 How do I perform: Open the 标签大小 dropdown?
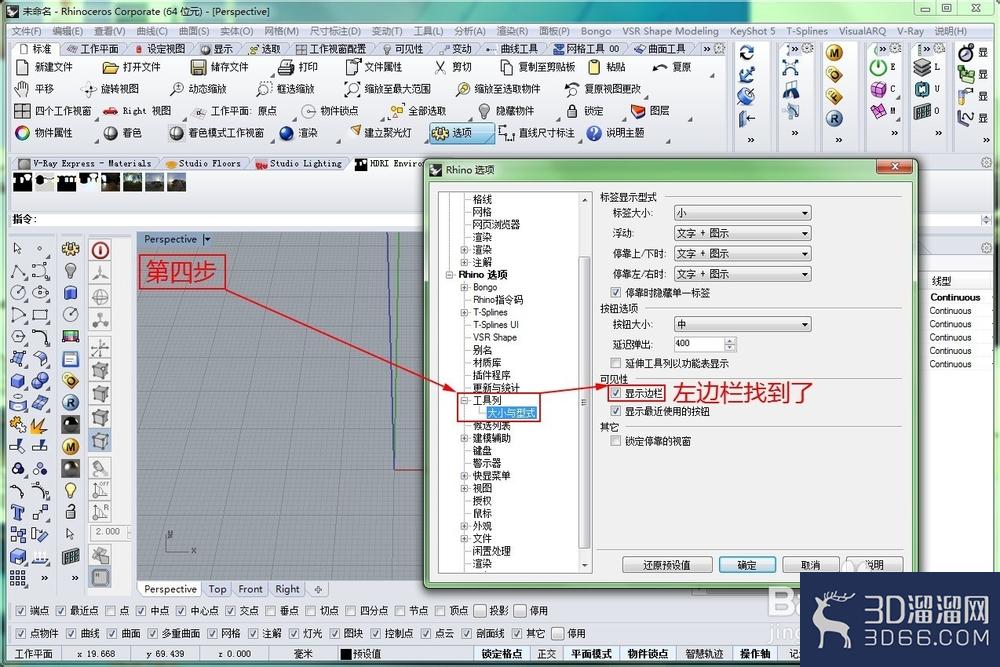742,213
